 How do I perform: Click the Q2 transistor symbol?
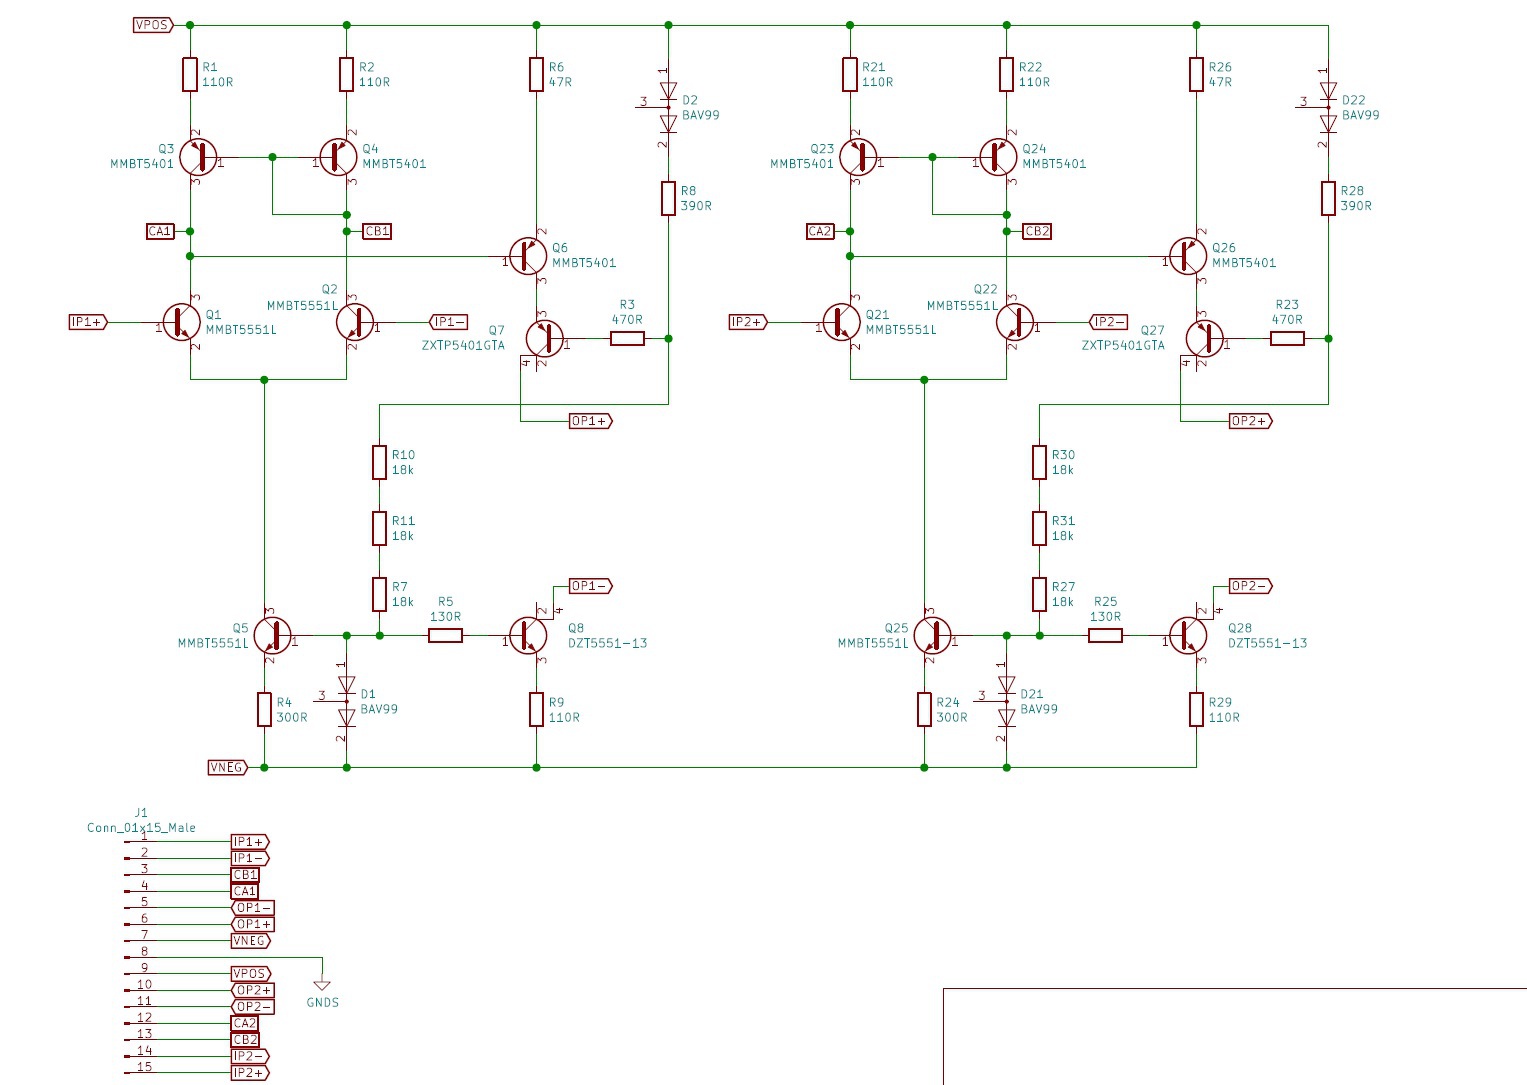click(354, 322)
